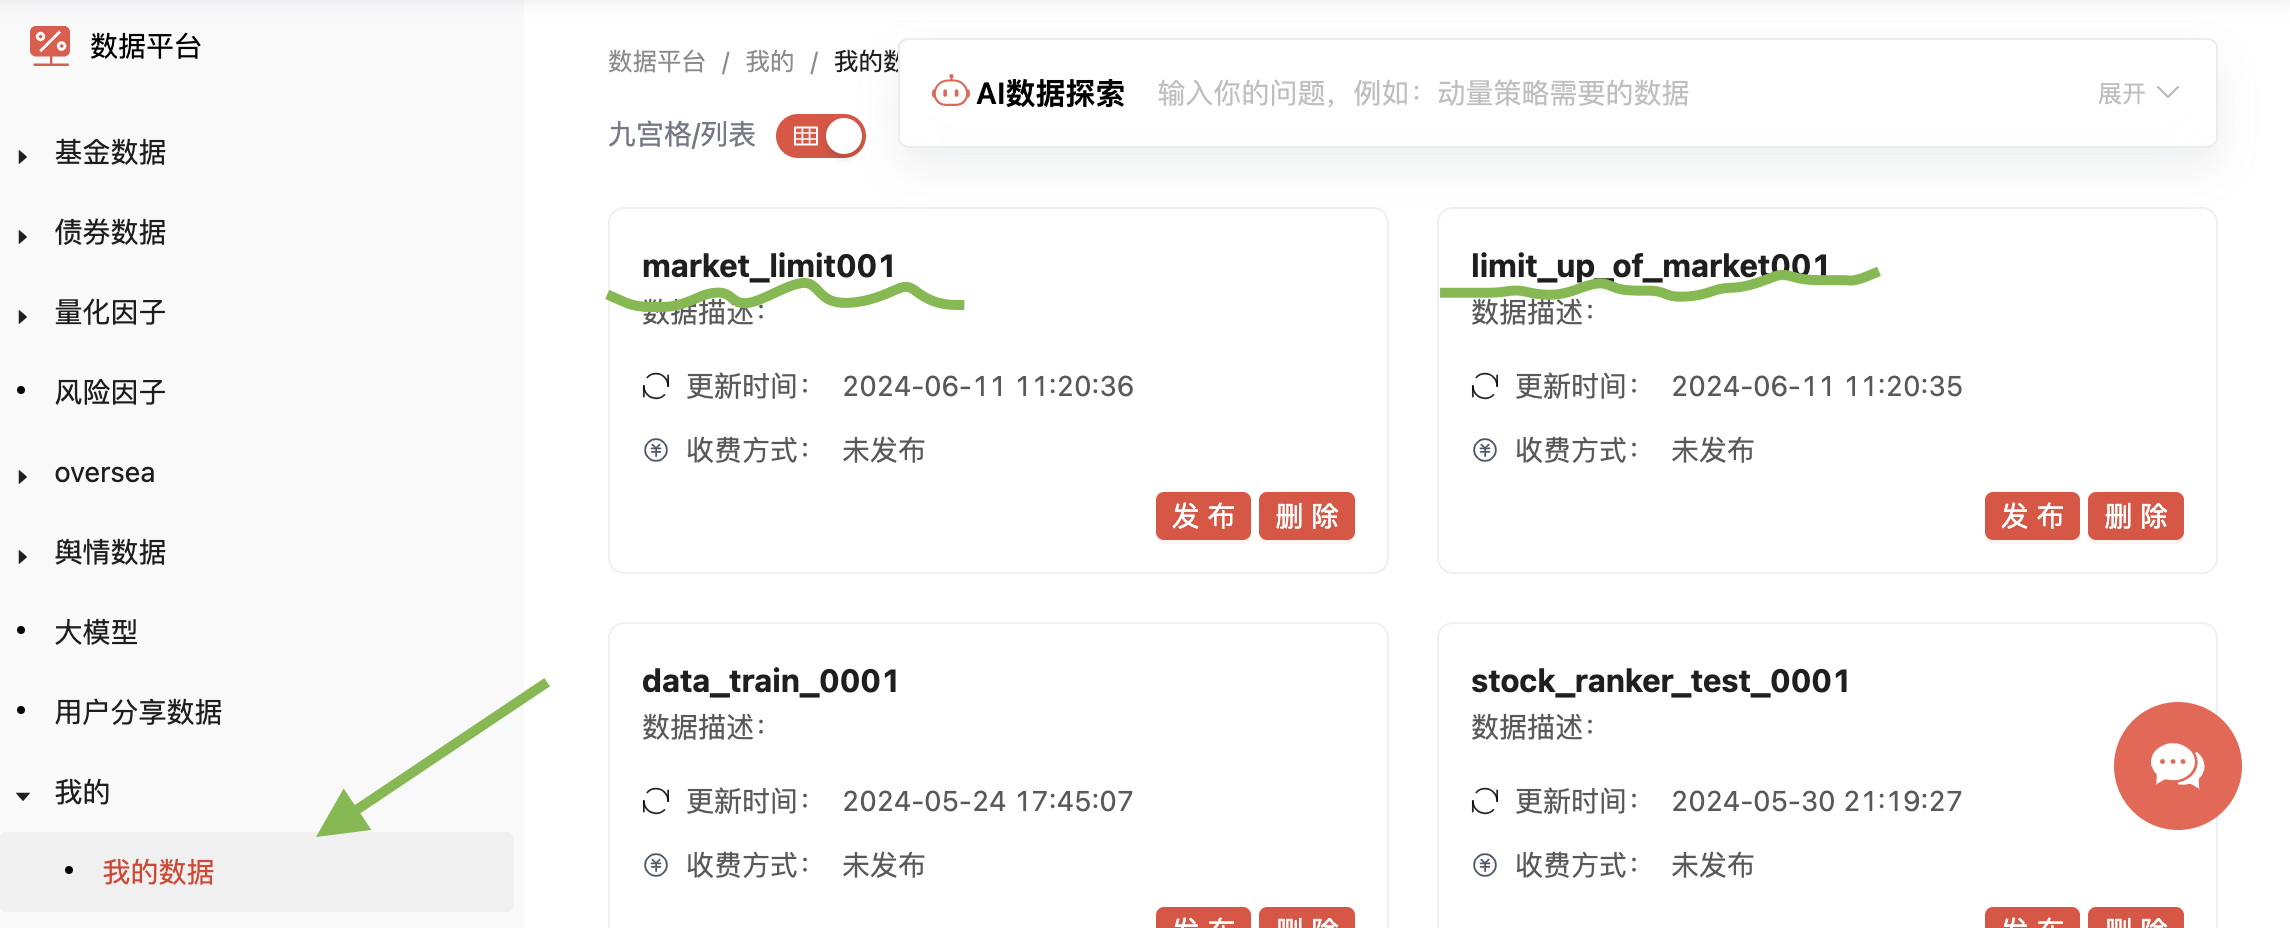Open the chat support bubble icon
The image size is (2290, 928).
2176,766
